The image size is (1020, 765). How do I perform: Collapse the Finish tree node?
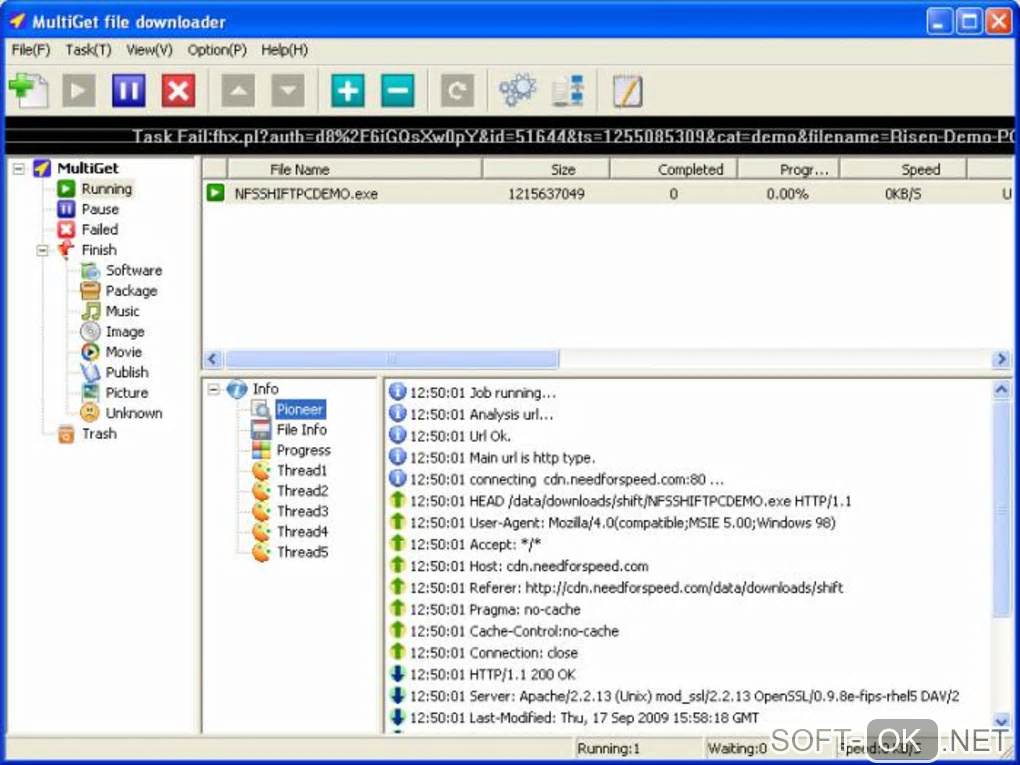[x=42, y=250]
